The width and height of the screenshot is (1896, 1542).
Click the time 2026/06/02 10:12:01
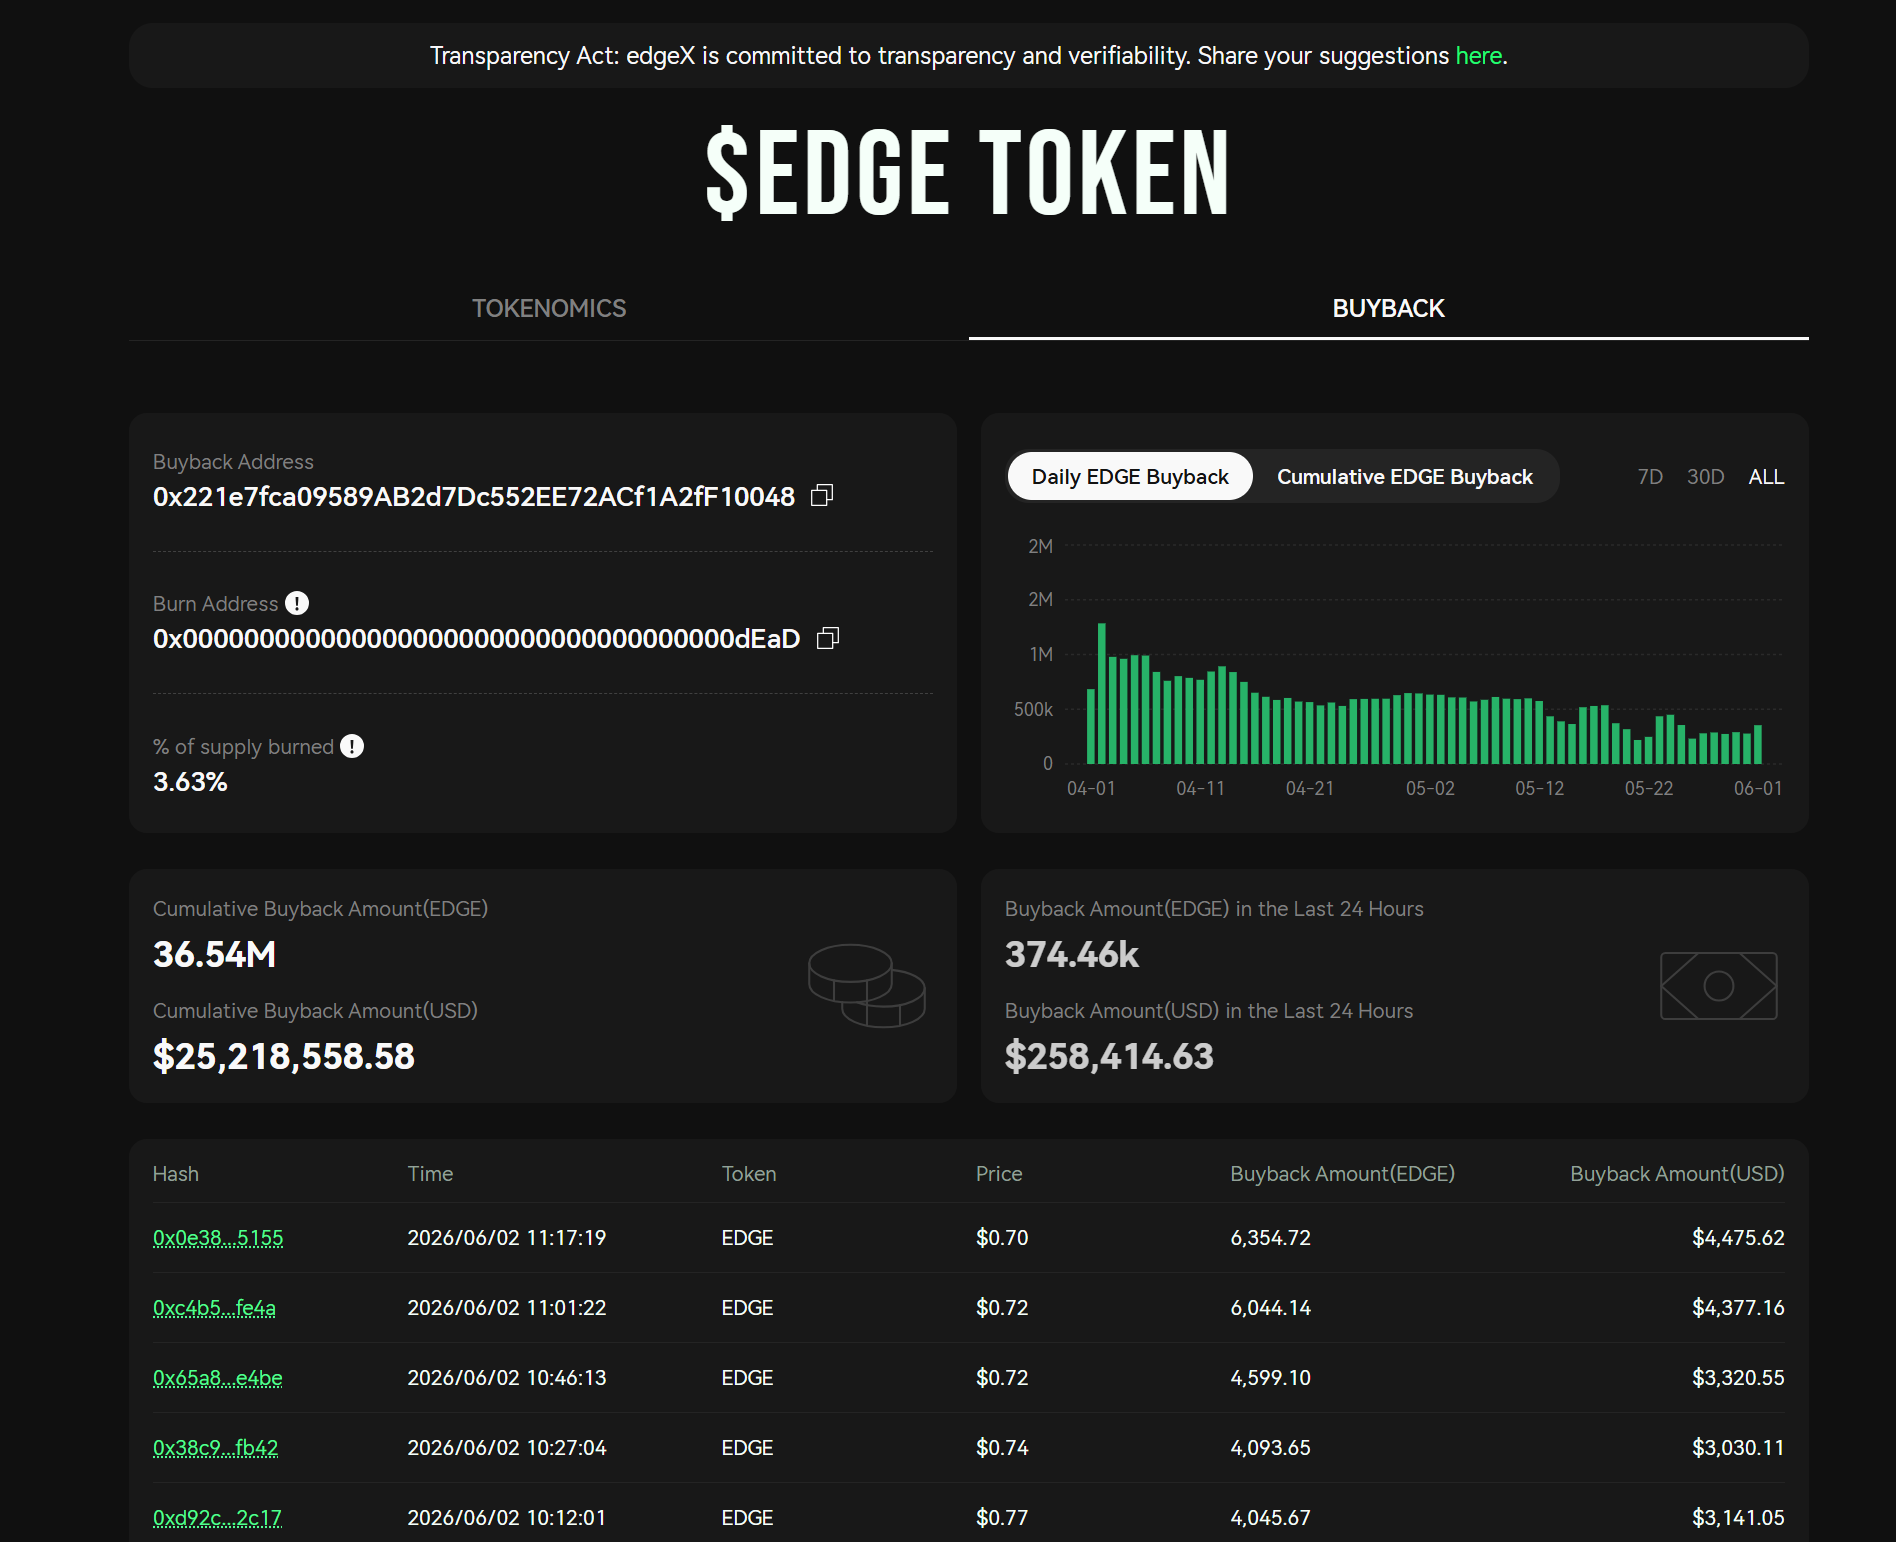pos(507,1518)
